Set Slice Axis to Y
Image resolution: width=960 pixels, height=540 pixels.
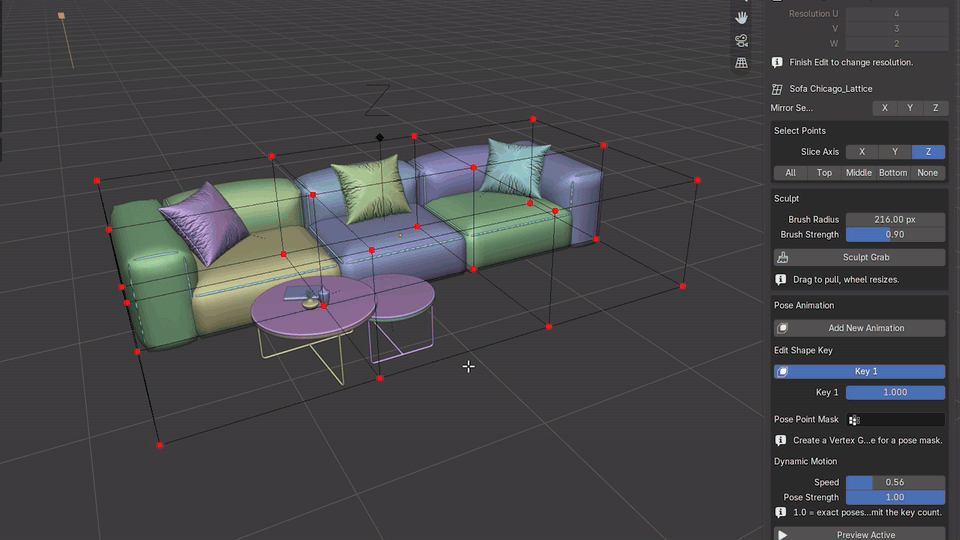pyautogui.click(x=895, y=152)
